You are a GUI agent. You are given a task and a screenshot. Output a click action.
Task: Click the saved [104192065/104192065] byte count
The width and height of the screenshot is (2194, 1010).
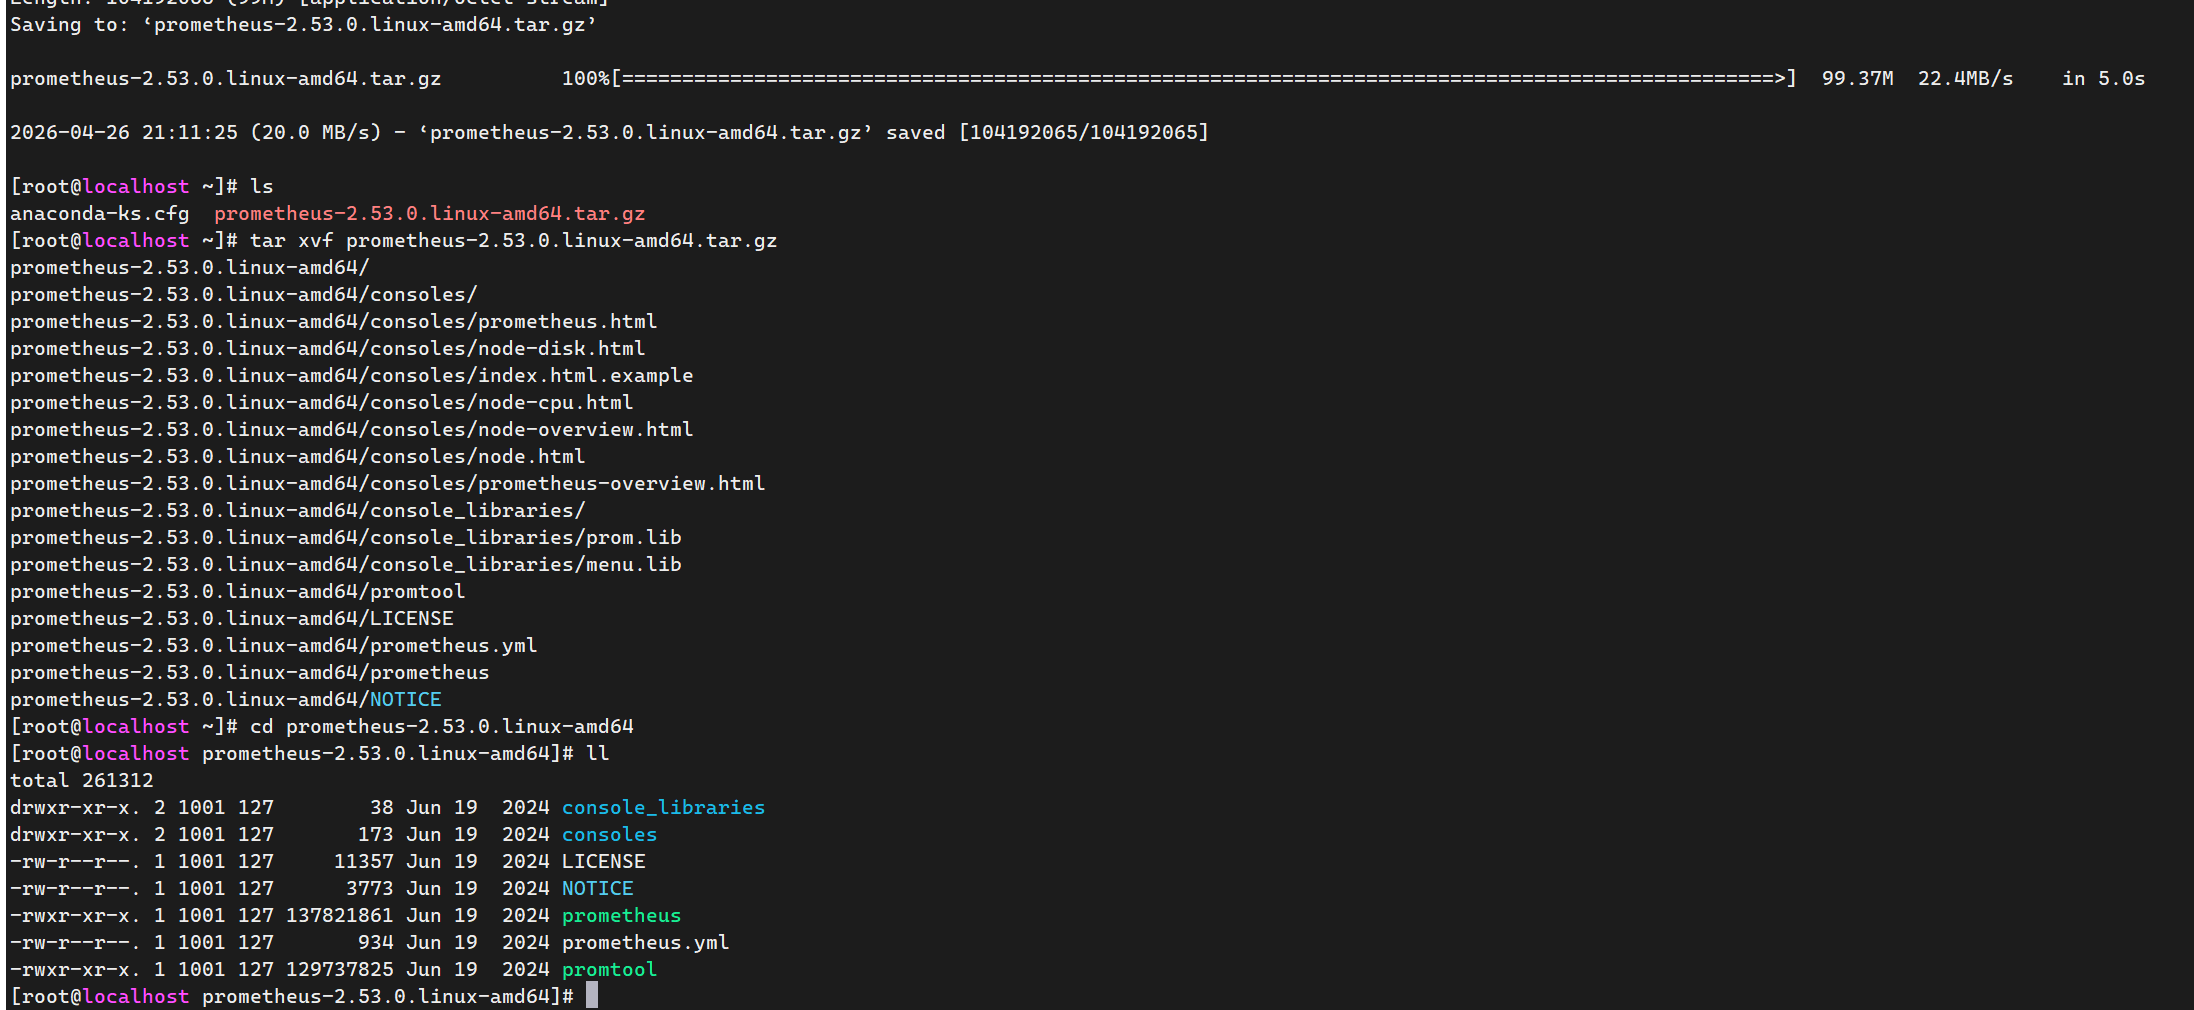pyautogui.click(x=1047, y=133)
